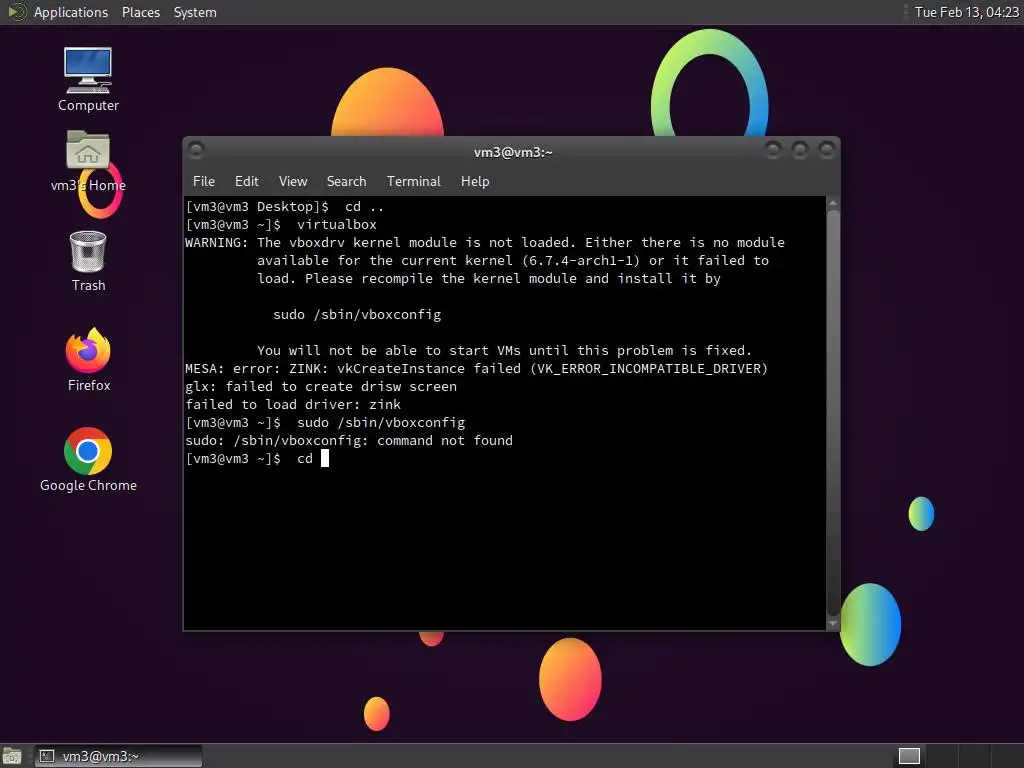Click the '[vm3@vm3 Desktop]$ cd ..' line
This screenshot has width=1024, height=768.
pos(285,206)
